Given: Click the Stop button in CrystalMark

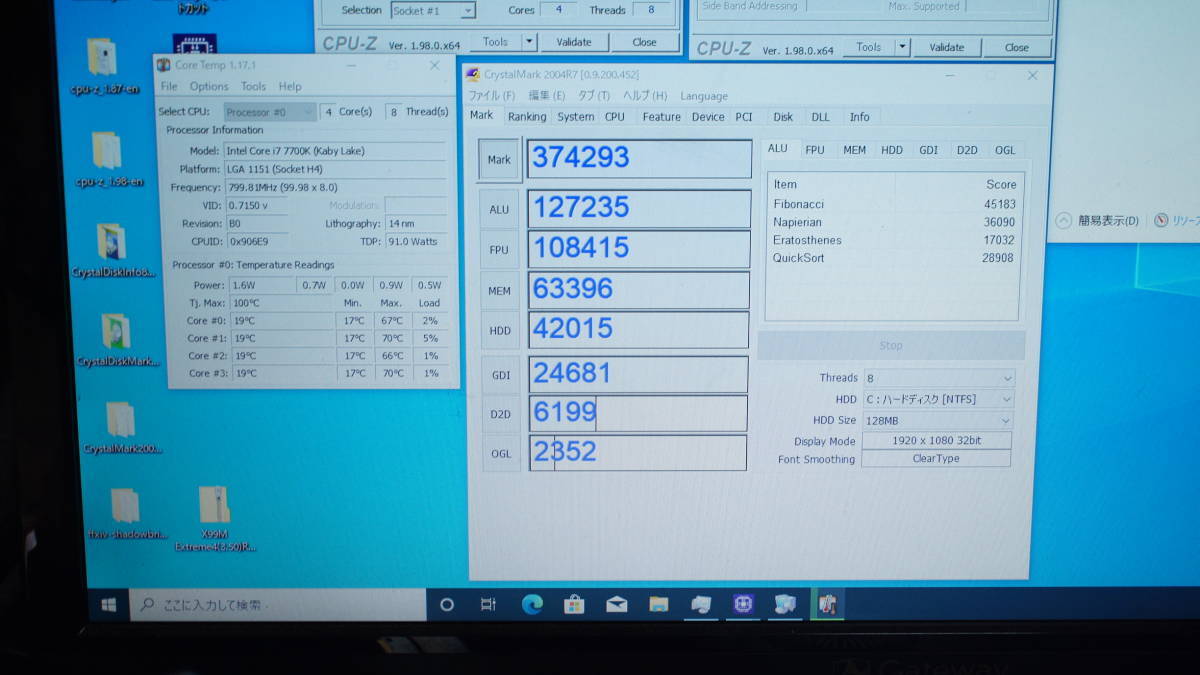Looking at the screenshot, I should coord(891,346).
